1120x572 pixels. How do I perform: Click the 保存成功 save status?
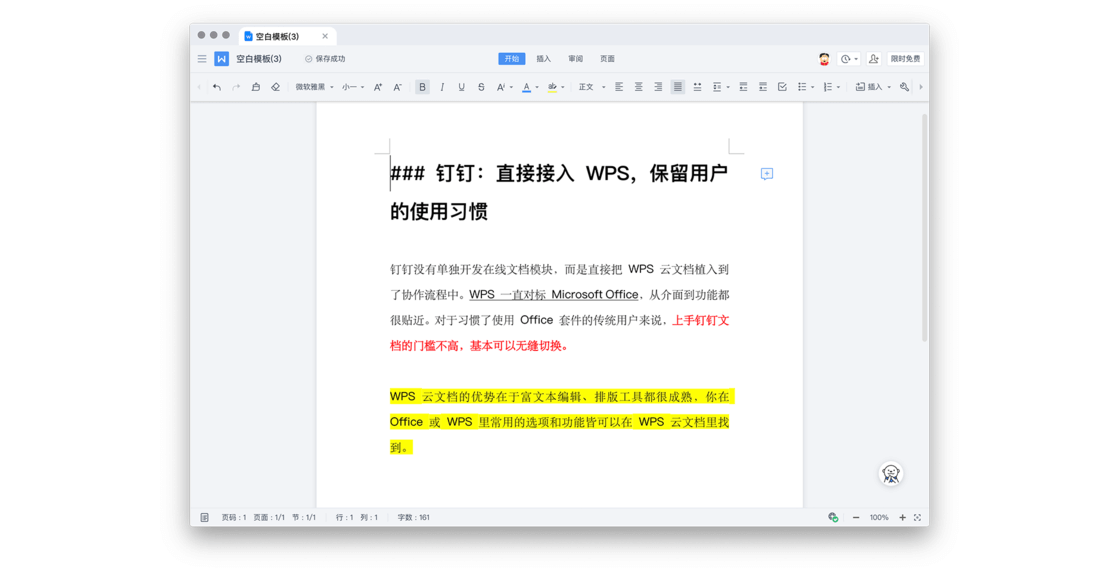pyautogui.click(x=325, y=59)
